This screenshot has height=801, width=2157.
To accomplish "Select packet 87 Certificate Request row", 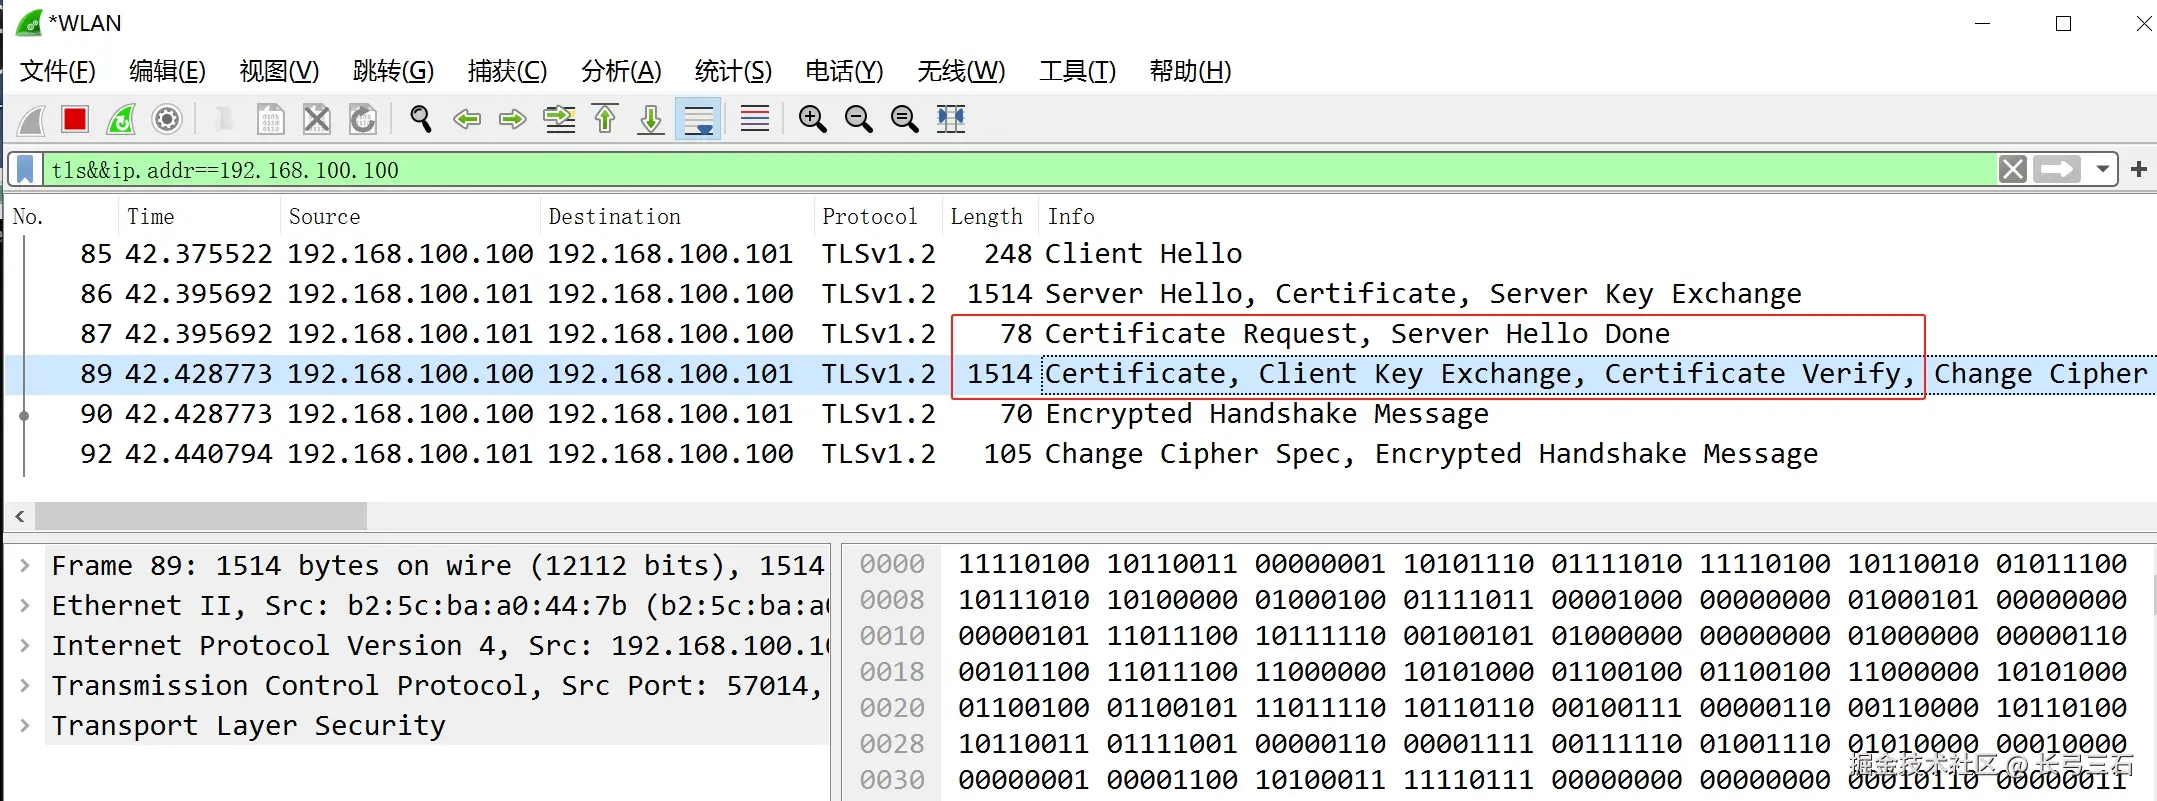I will [1080, 334].
